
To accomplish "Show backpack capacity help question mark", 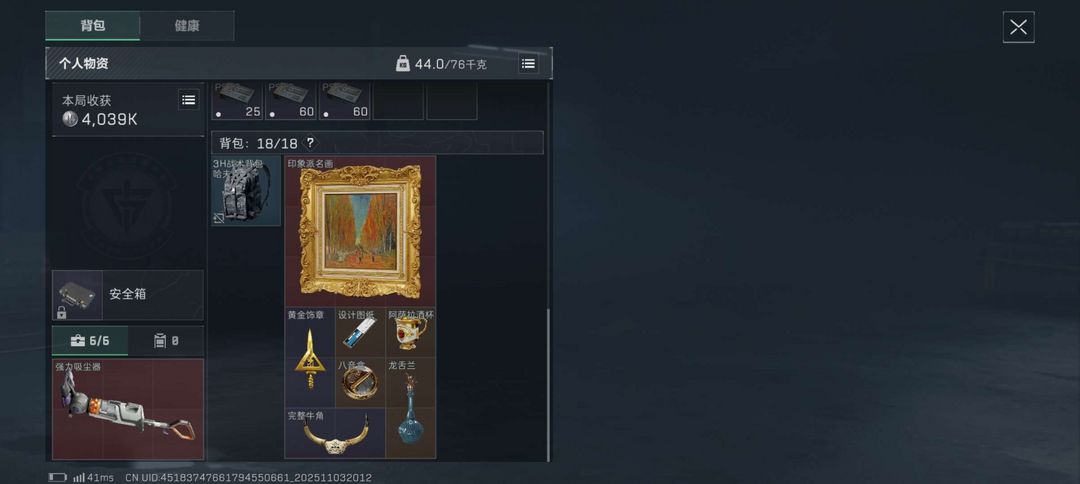I will click(311, 143).
